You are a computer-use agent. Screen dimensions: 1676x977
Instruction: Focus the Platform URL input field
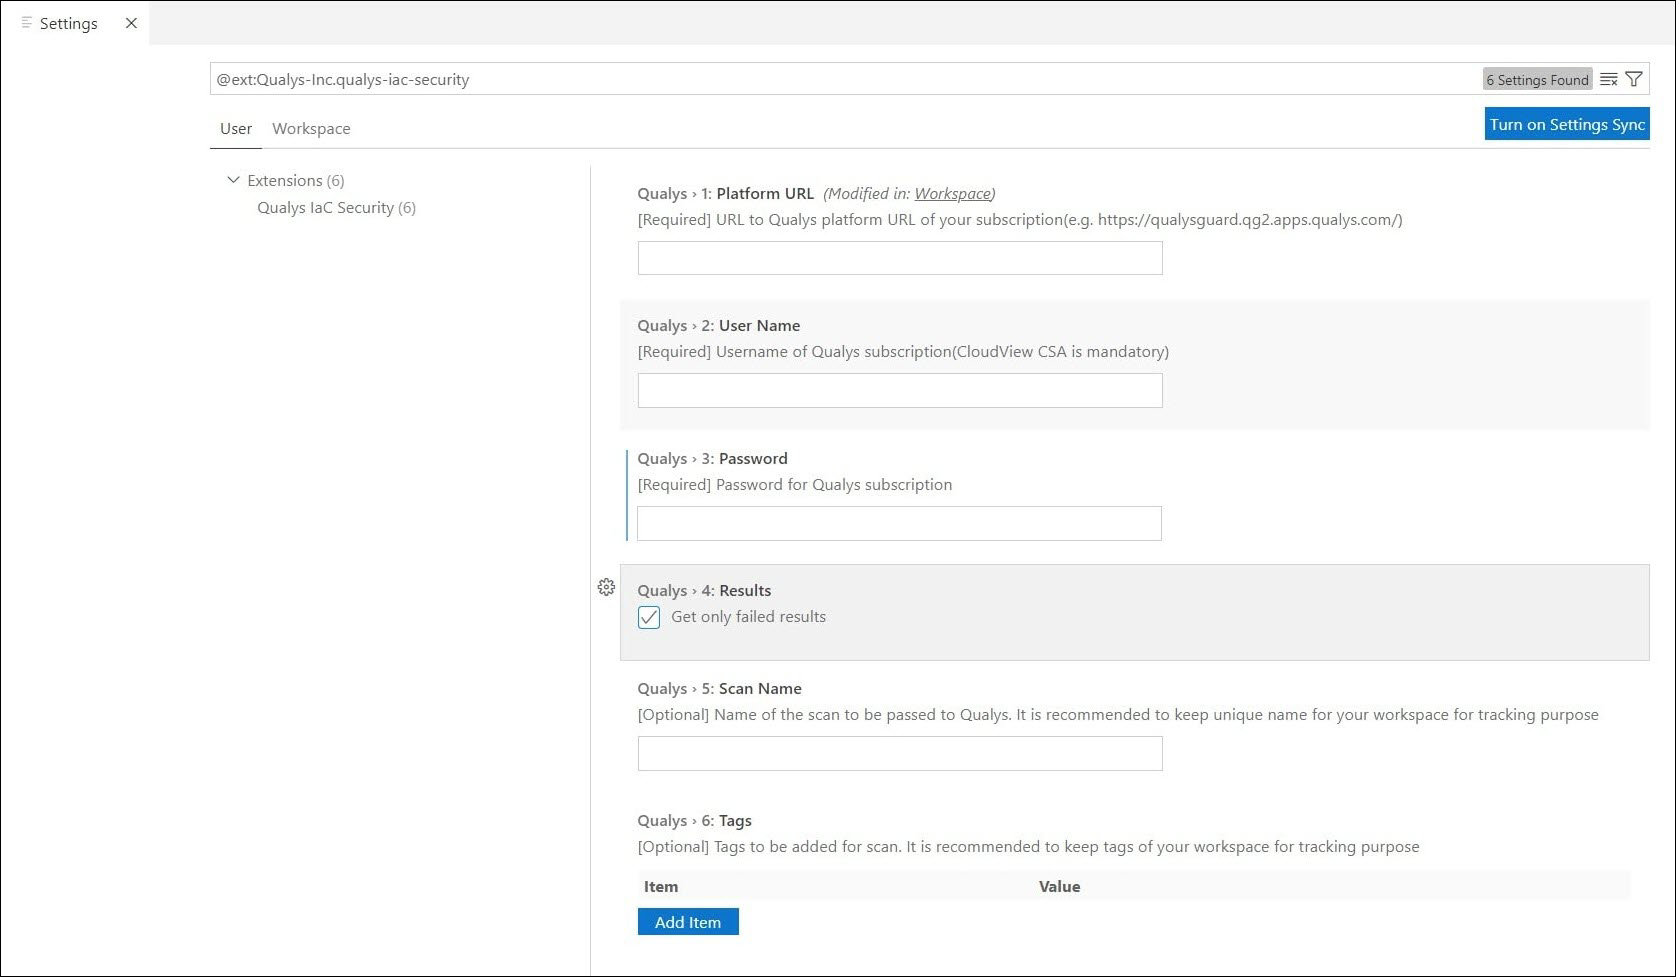900,258
